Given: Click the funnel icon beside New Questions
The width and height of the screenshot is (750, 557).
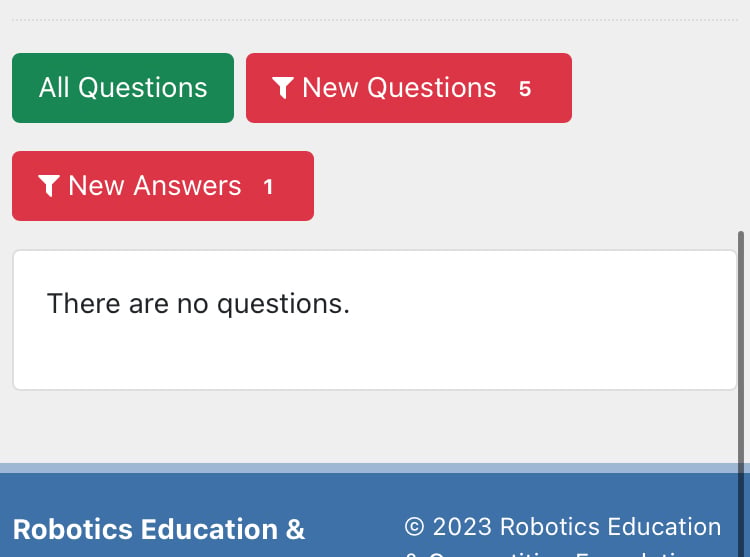Looking at the screenshot, I should point(283,88).
